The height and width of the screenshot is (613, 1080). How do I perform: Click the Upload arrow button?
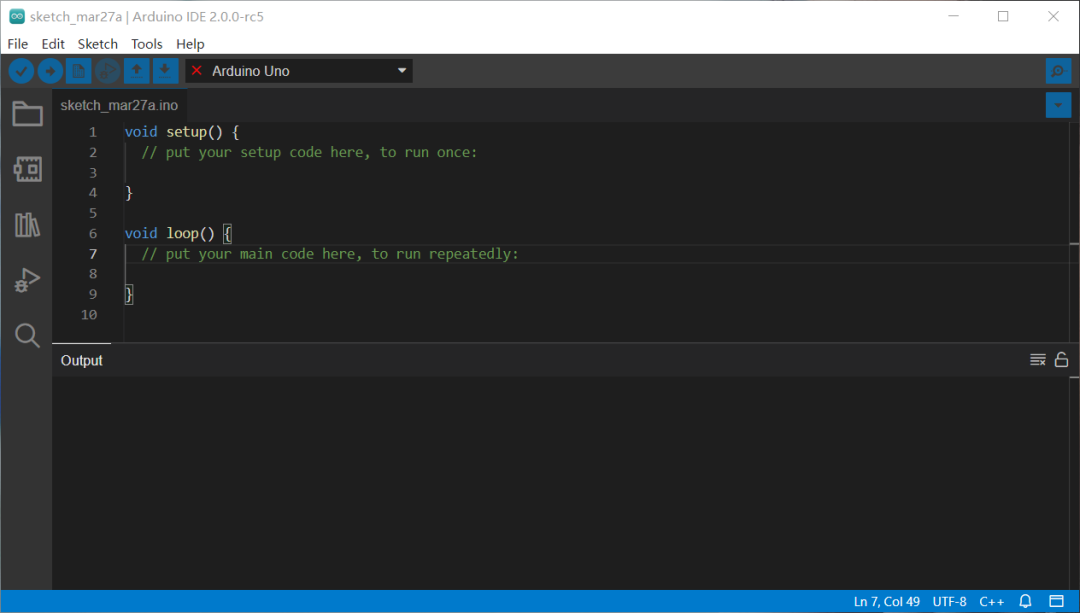[x=50, y=71]
